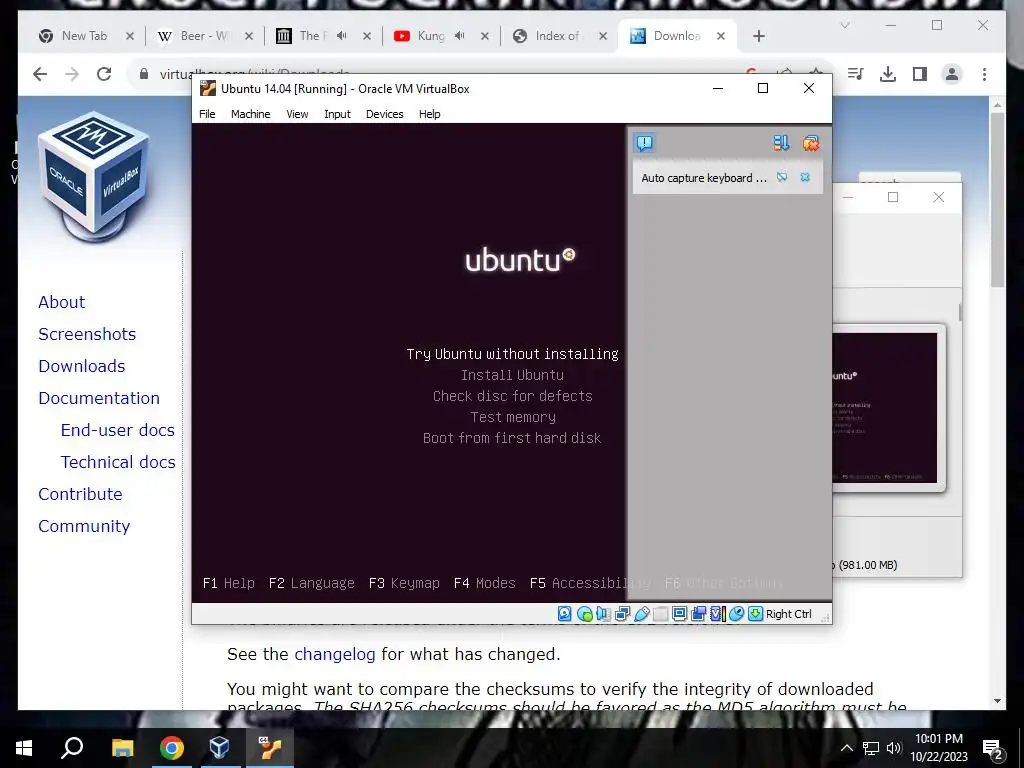The height and width of the screenshot is (768, 1024).
Task: Close the Beer Wikipedia tab
Action: [249, 36]
